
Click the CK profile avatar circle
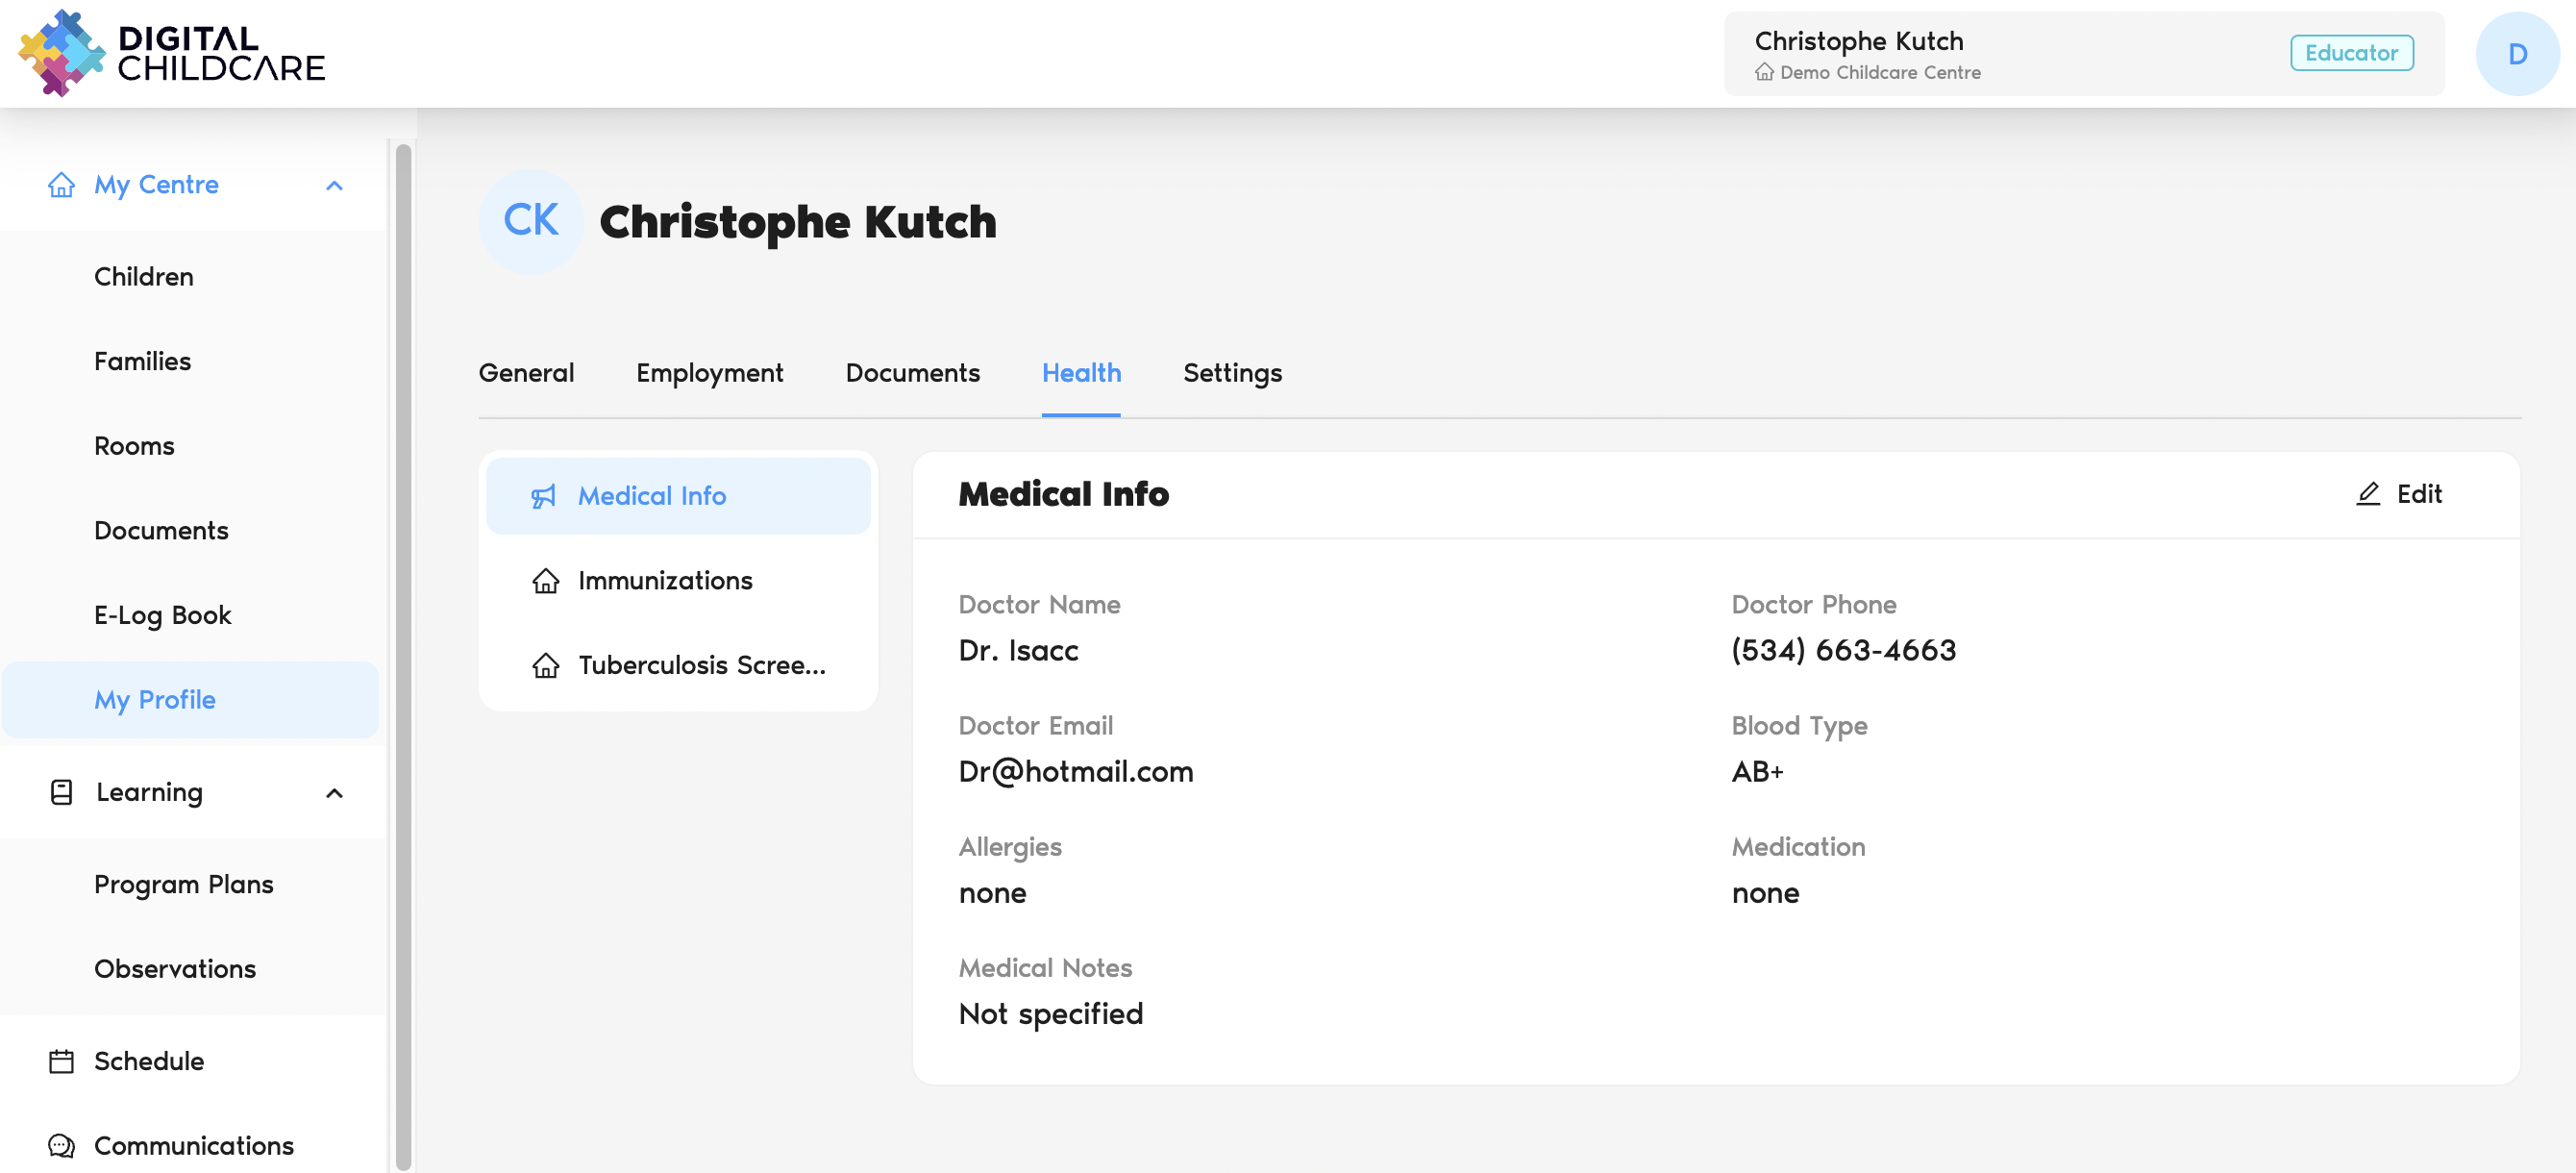tap(531, 221)
